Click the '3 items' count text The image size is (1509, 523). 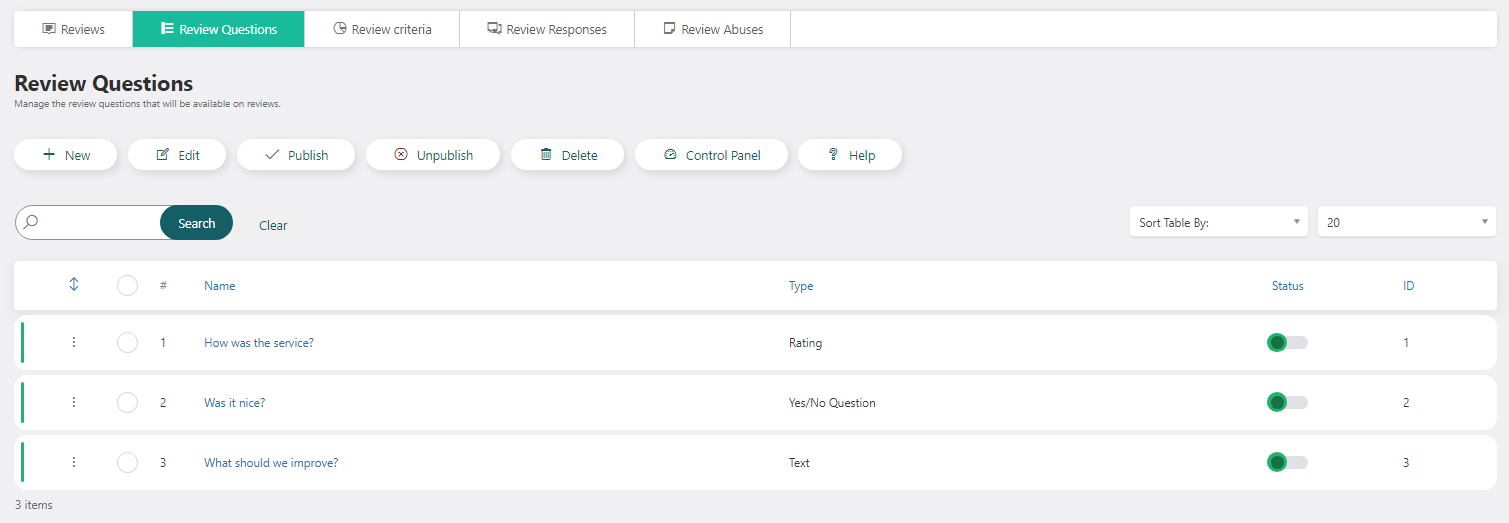[x=34, y=505]
